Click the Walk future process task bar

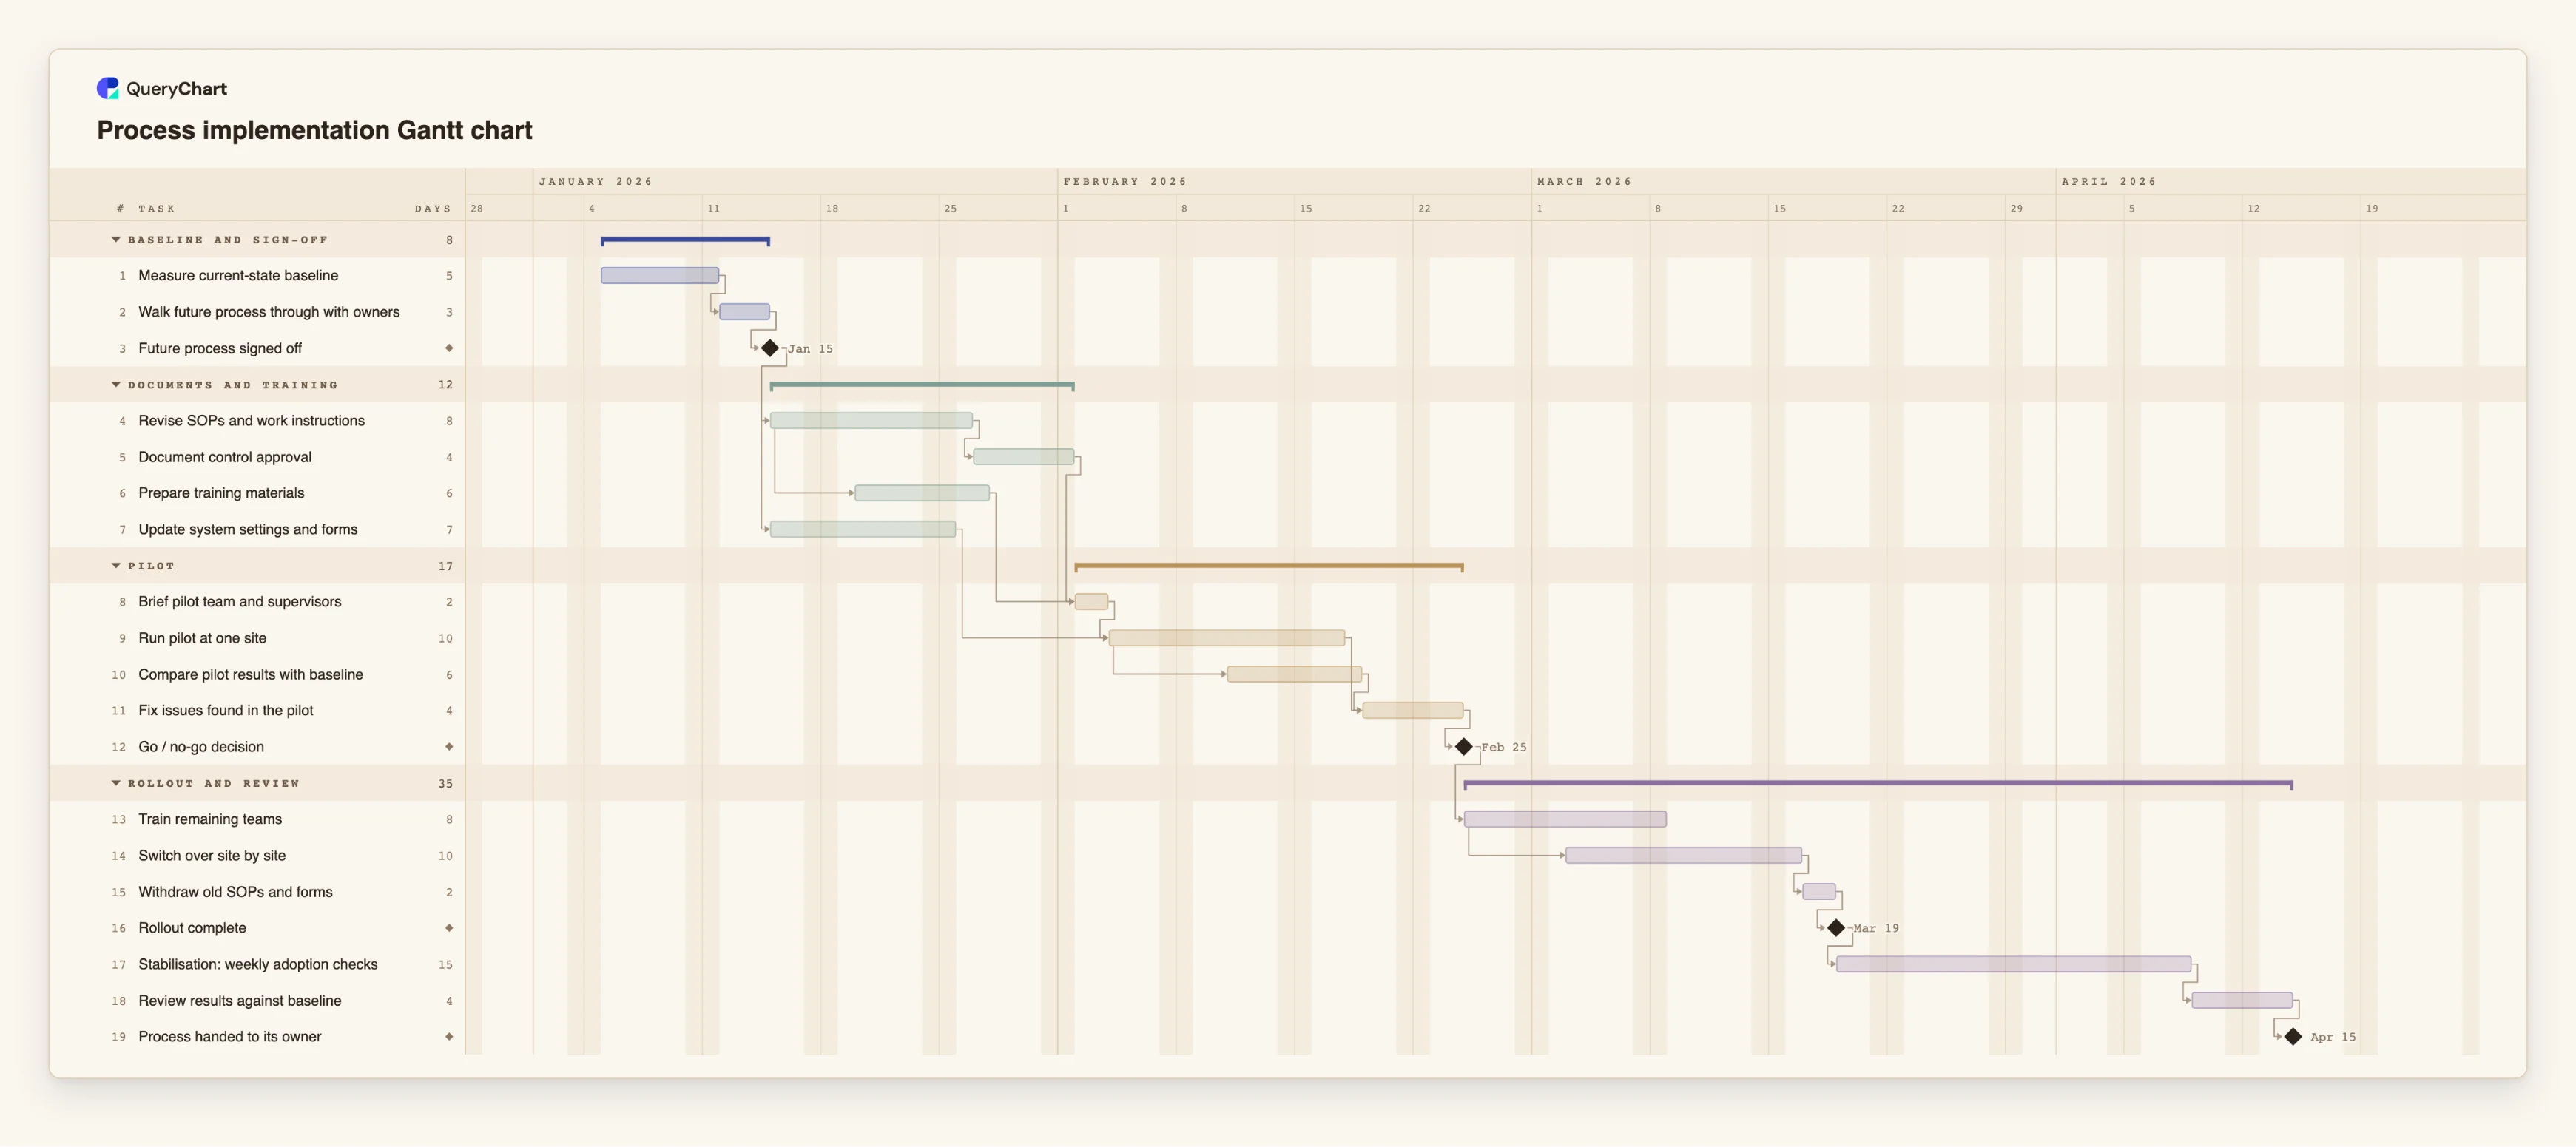coord(745,312)
